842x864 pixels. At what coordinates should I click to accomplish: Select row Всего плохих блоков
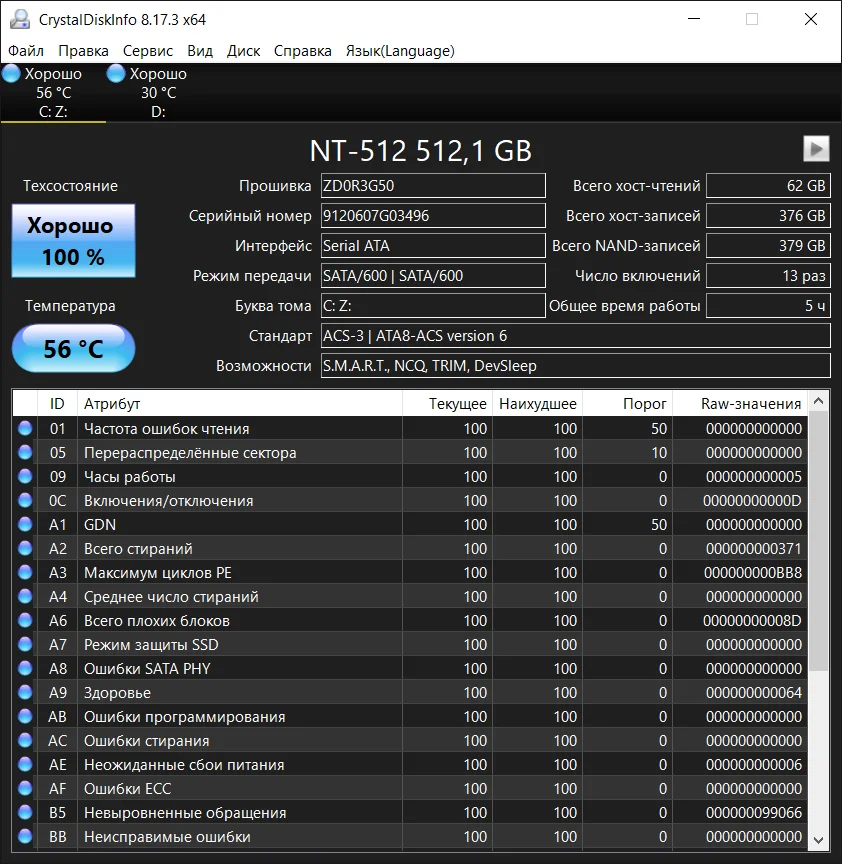click(410, 620)
